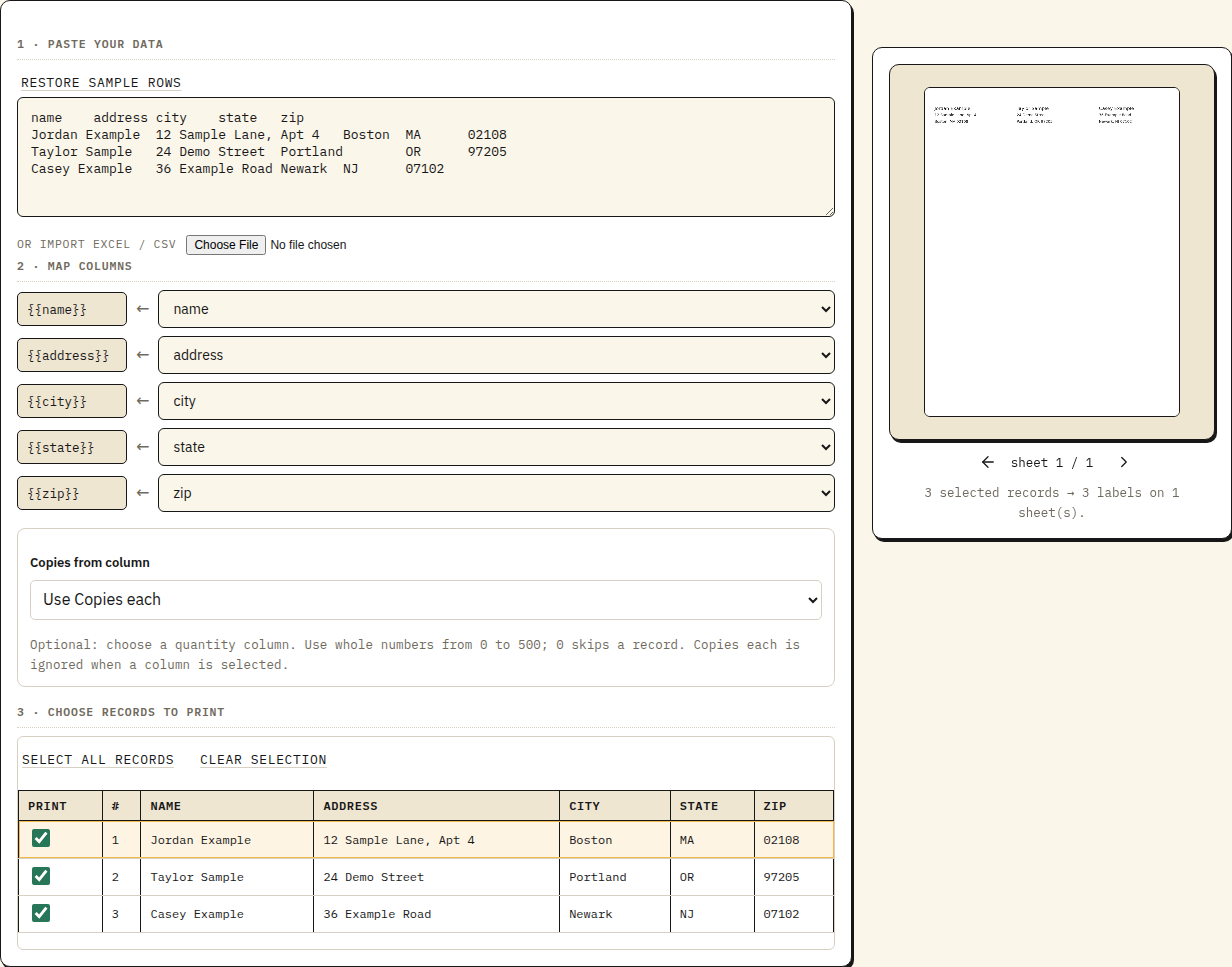Click the ADDRESS column header
Viewport: 1232px width, 967px height.
click(x=437, y=806)
